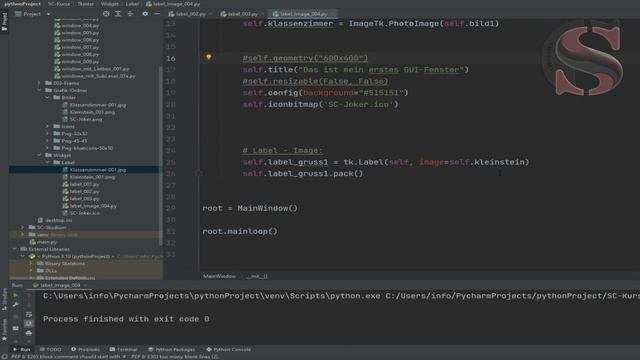Collapse the Label folder

point(47,162)
